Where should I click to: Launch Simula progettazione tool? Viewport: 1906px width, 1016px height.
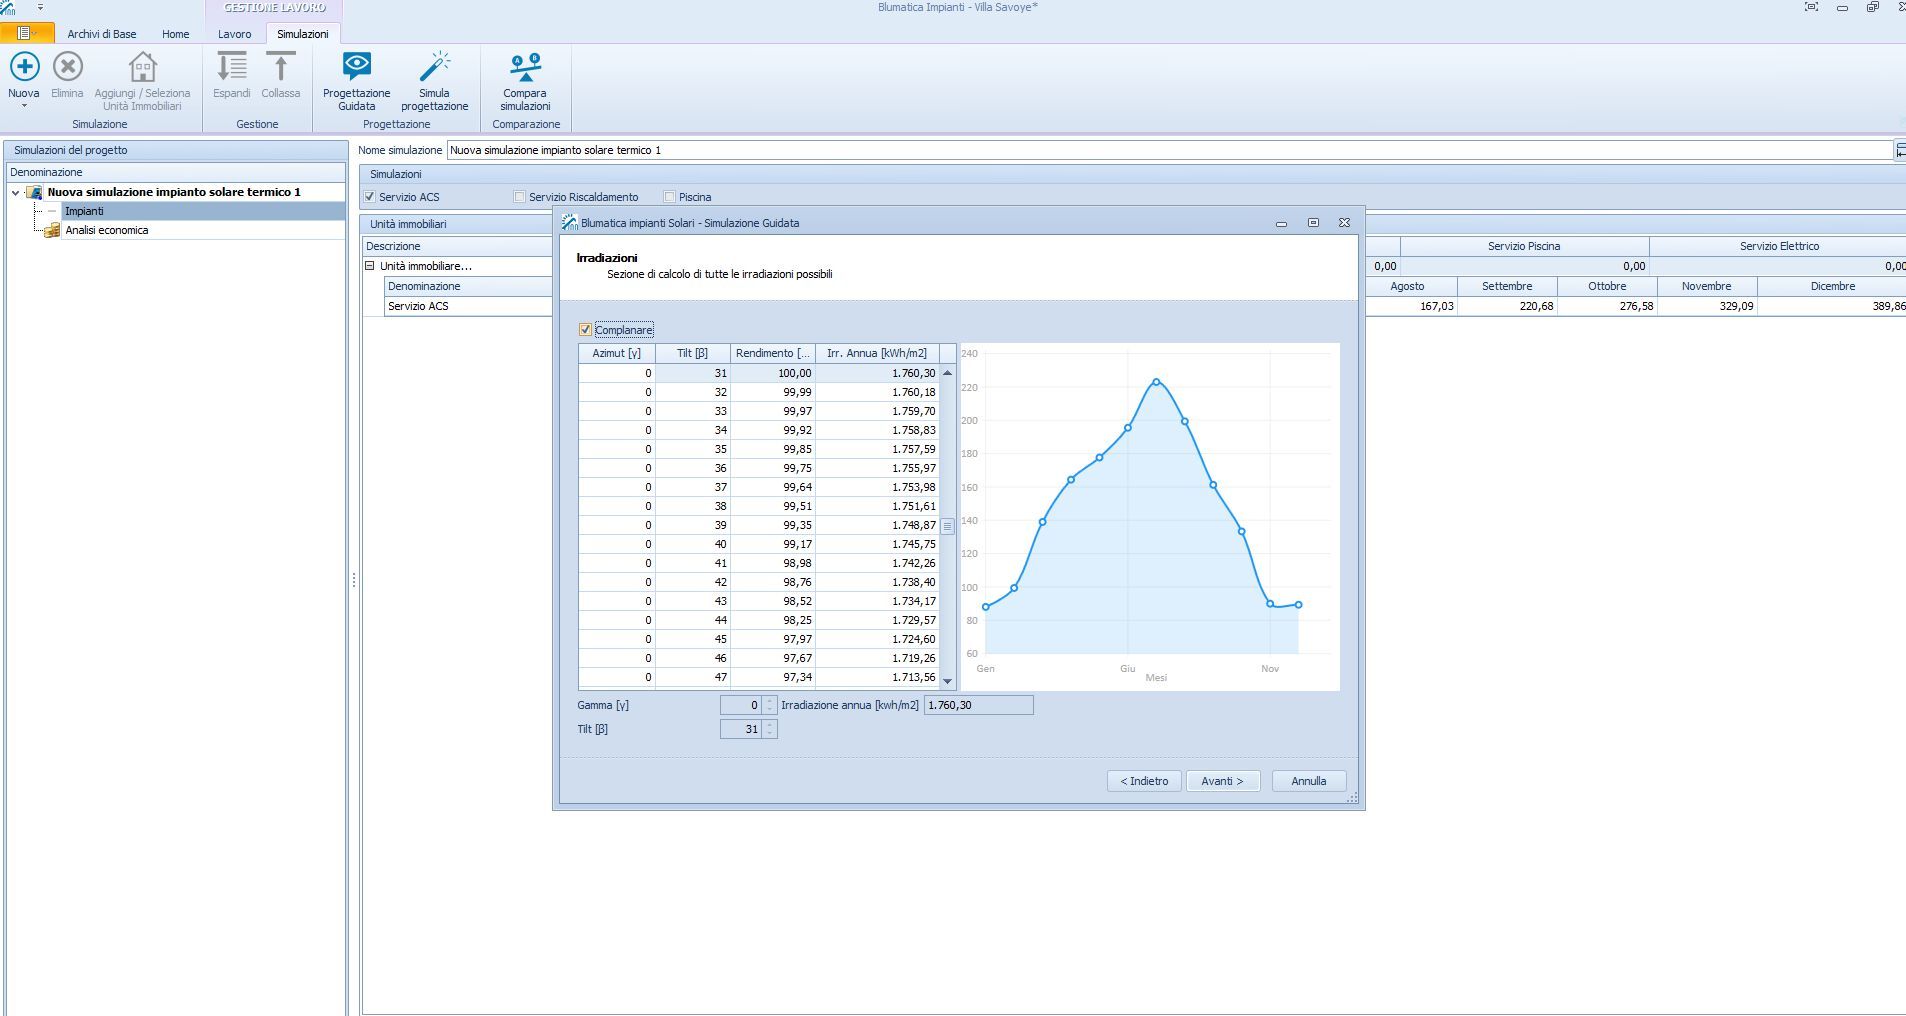pyautogui.click(x=434, y=68)
